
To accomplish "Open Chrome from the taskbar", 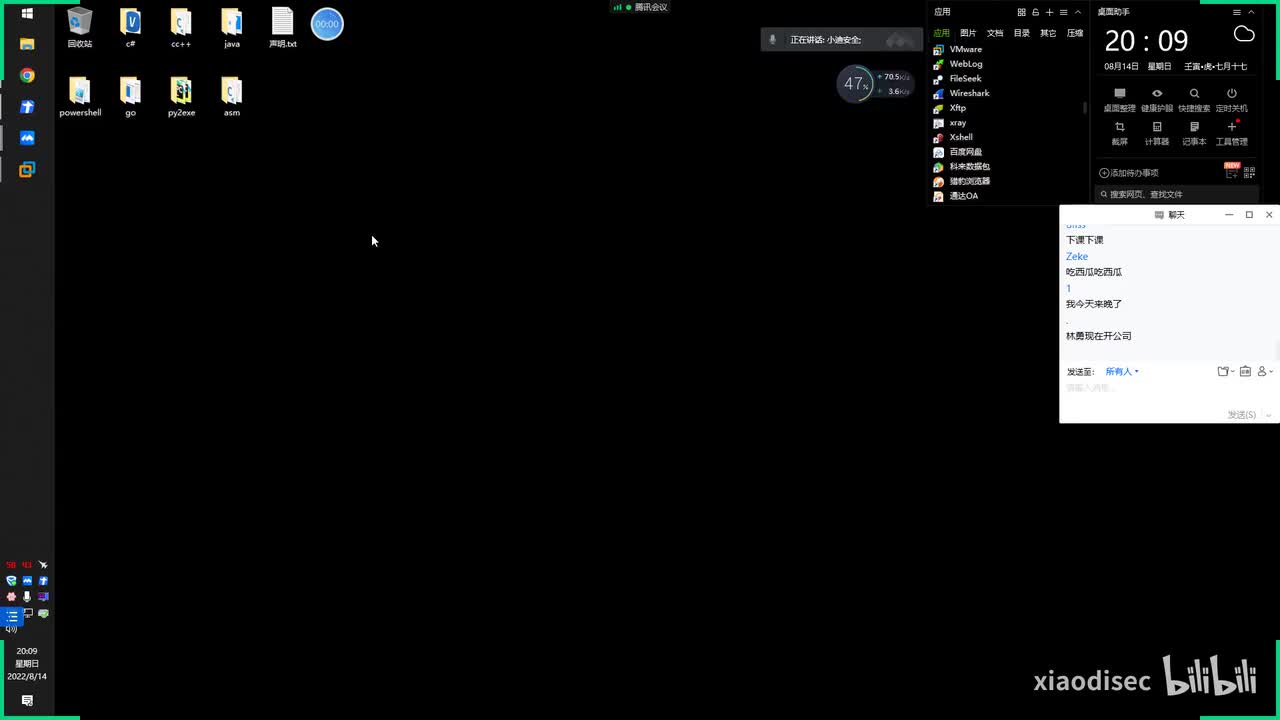I will tap(27, 76).
